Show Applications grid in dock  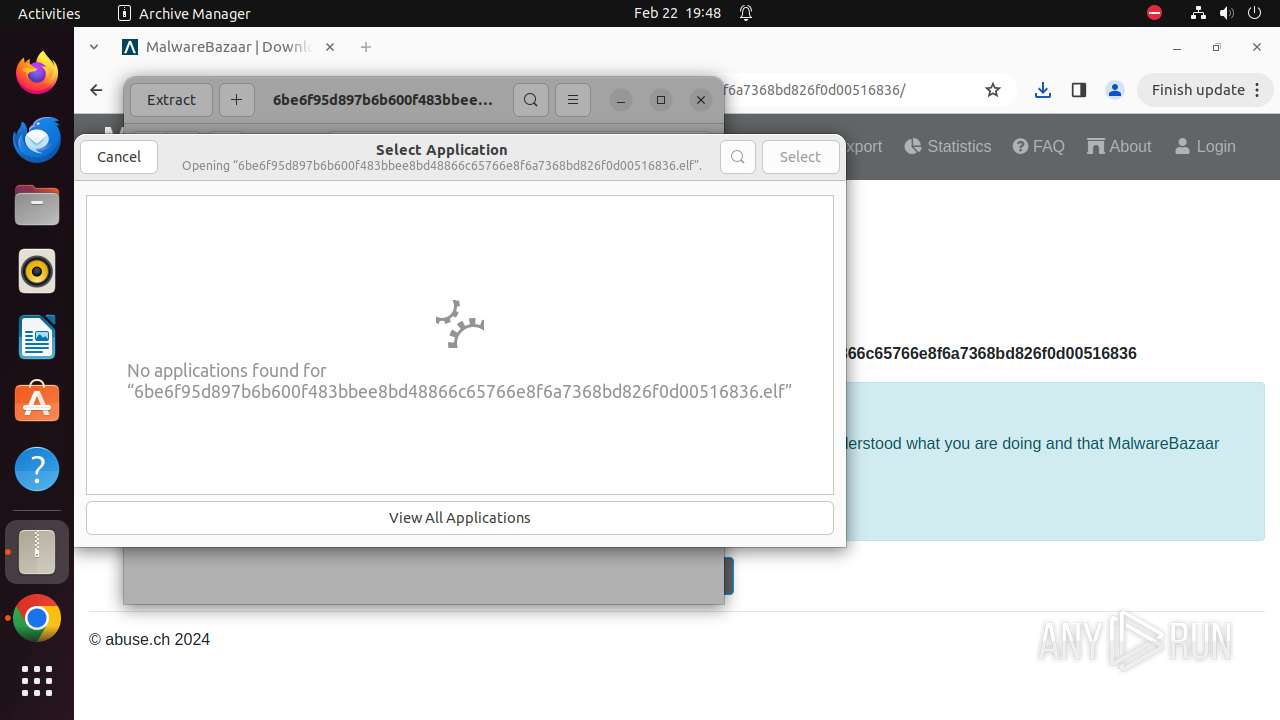coord(37,681)
